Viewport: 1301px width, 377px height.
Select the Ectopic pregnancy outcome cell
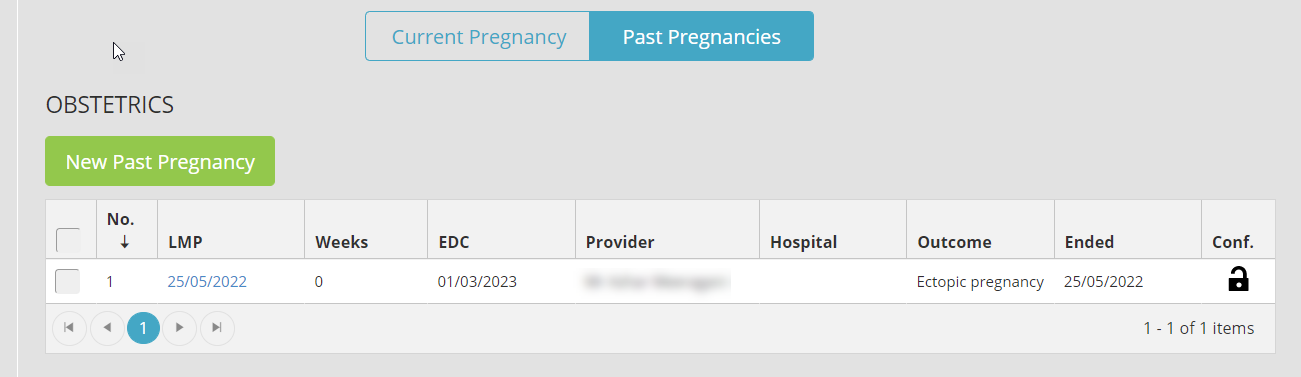point(980,282)
